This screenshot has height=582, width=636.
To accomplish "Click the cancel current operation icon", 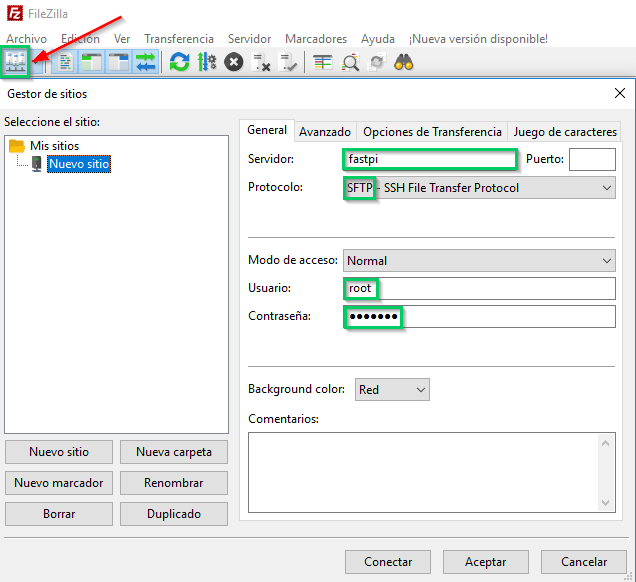I will (x=234, y=62).
